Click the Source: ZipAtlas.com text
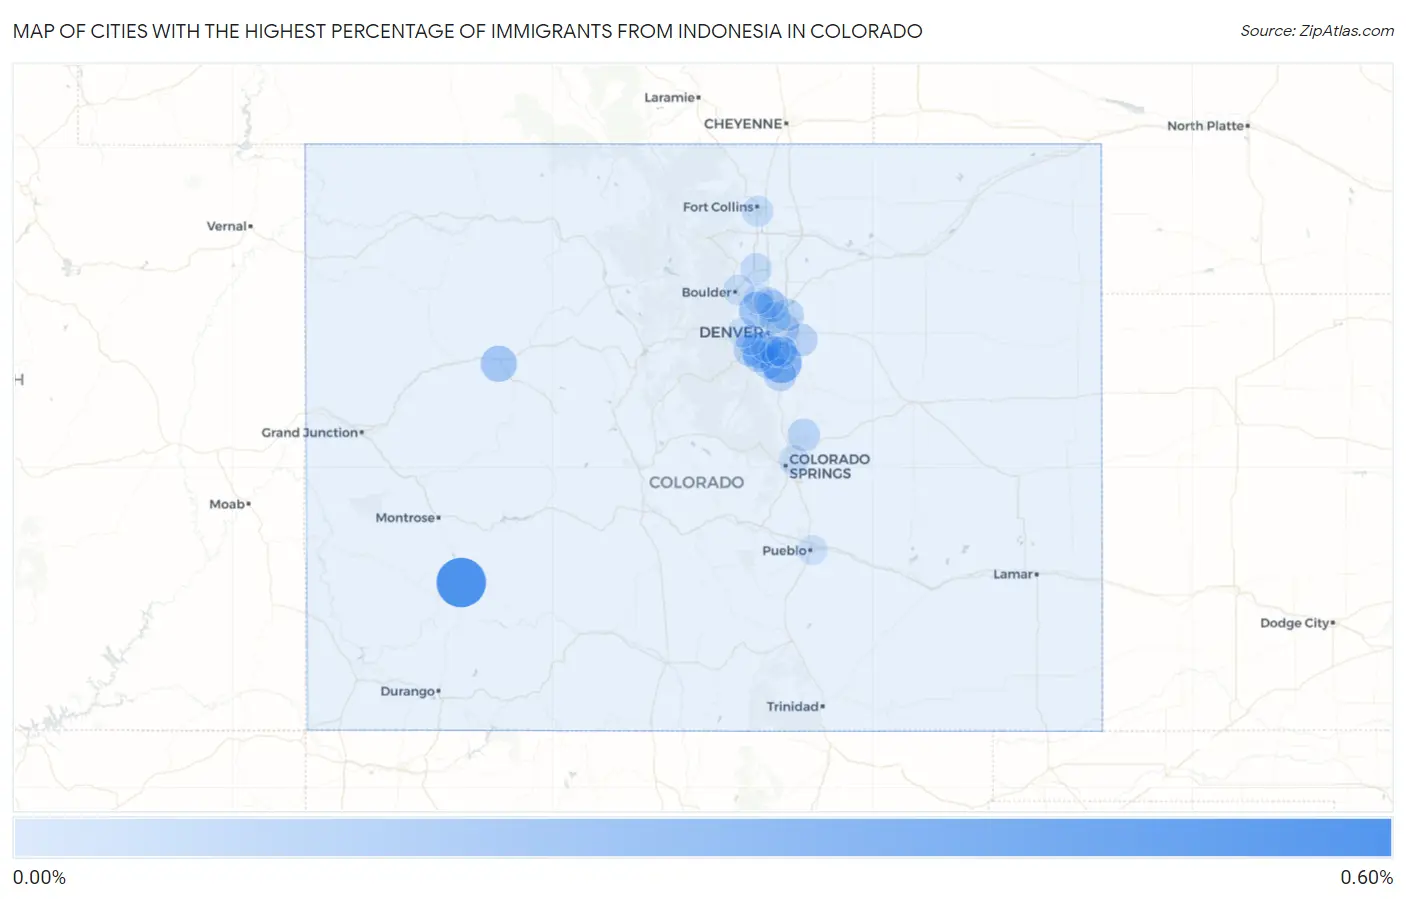Screen dimensions: 1406x899 coord(1317,31)
